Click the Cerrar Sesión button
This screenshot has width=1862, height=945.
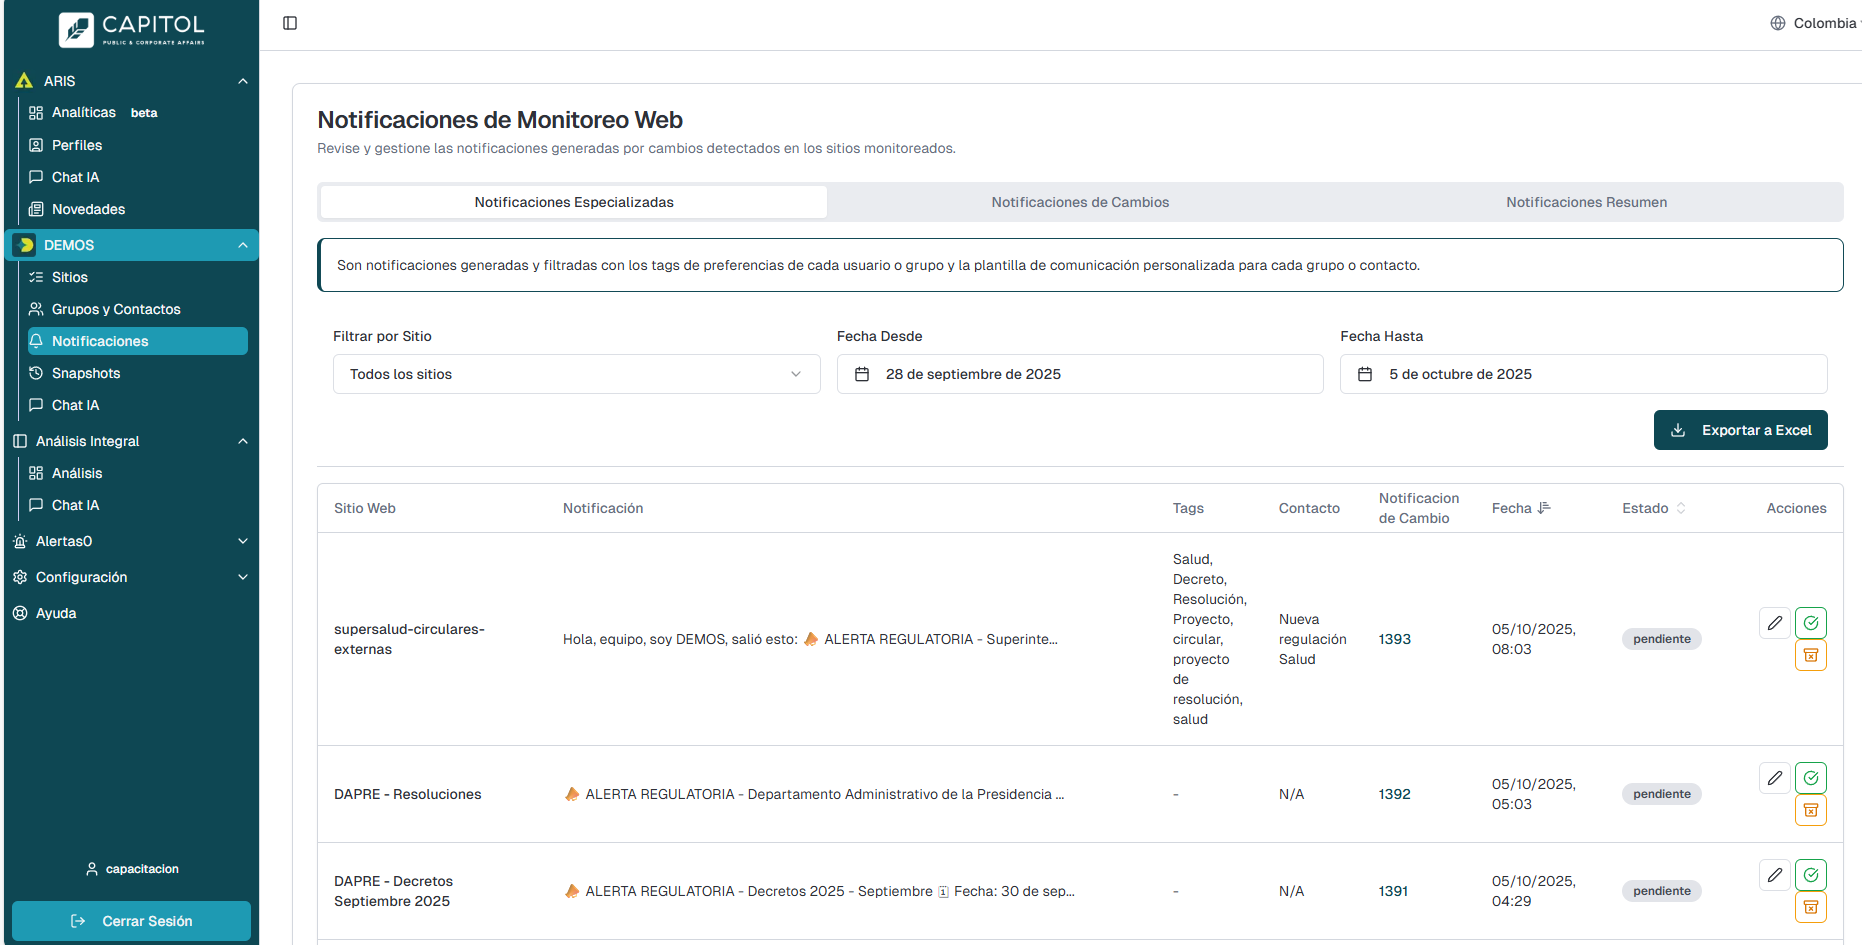point(131,921)
